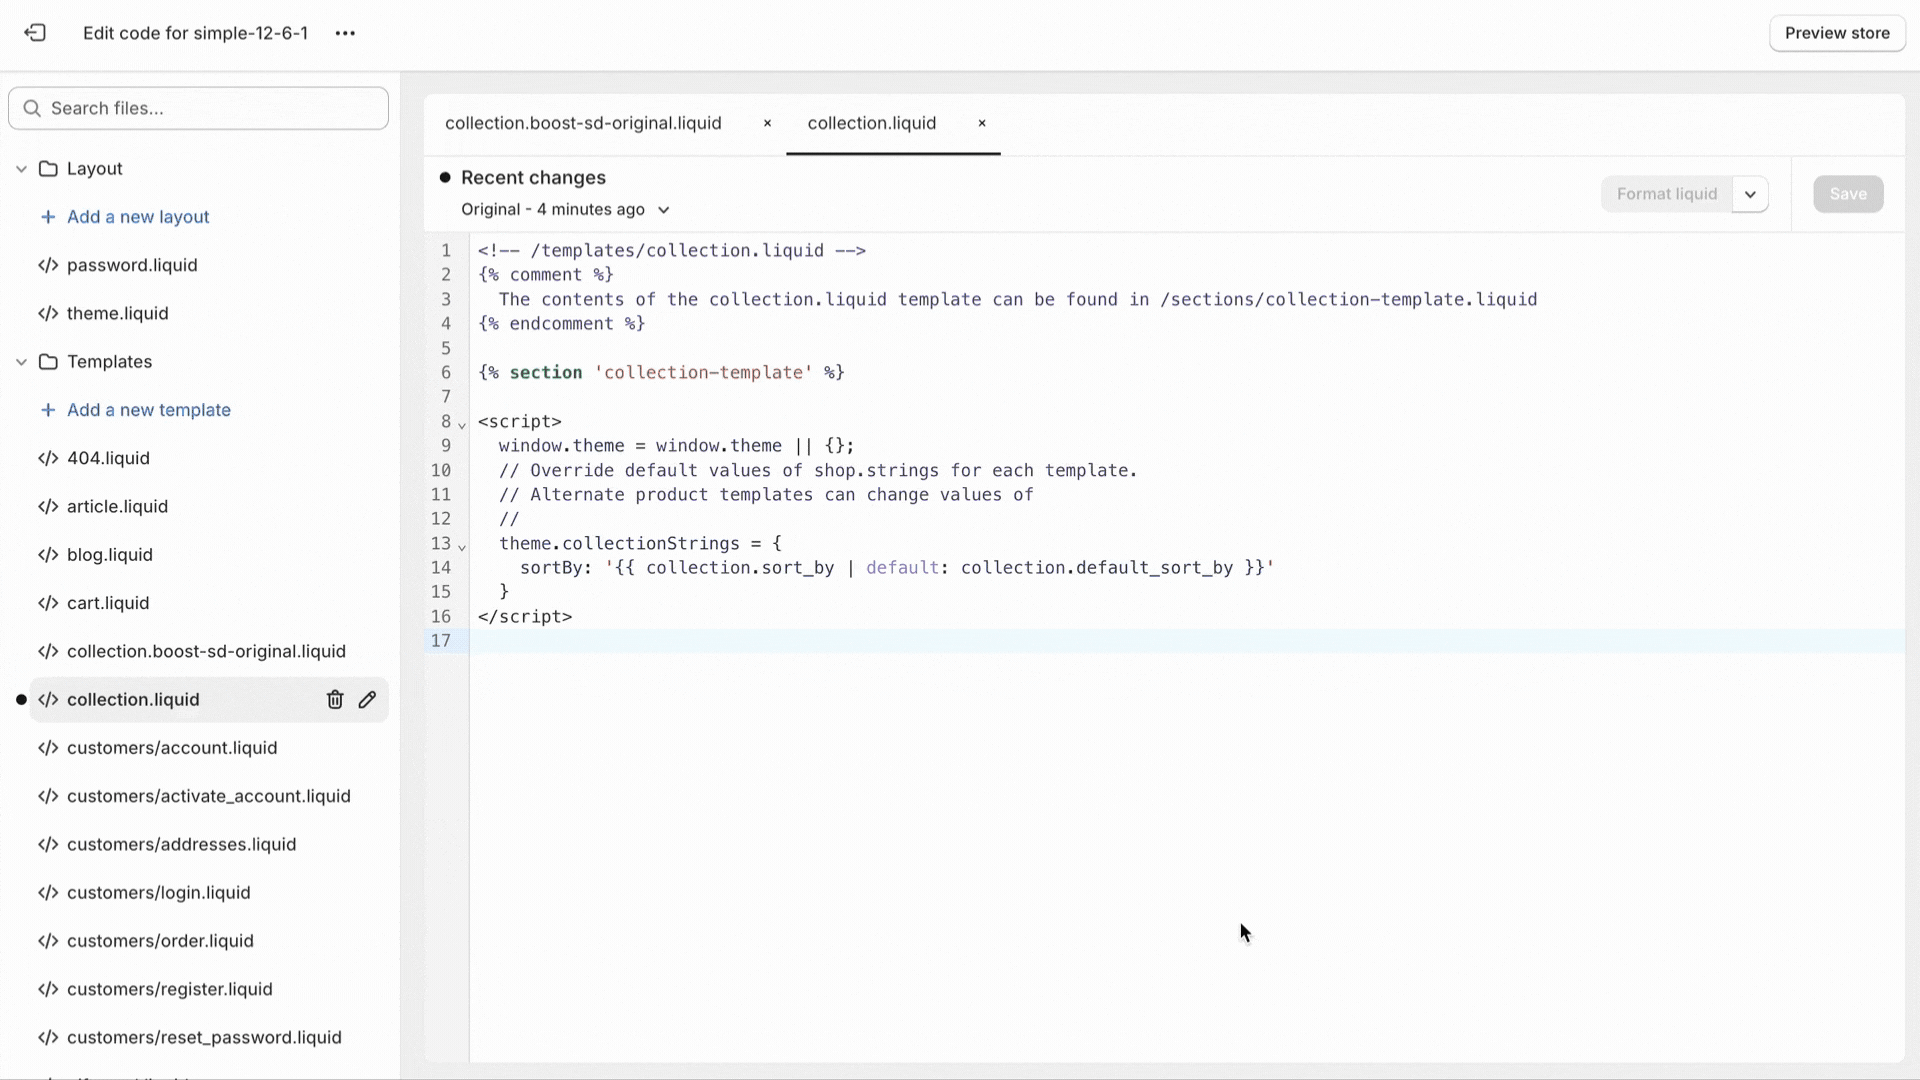
Task: Collapse the Layout folder
Action: [21, 169]
